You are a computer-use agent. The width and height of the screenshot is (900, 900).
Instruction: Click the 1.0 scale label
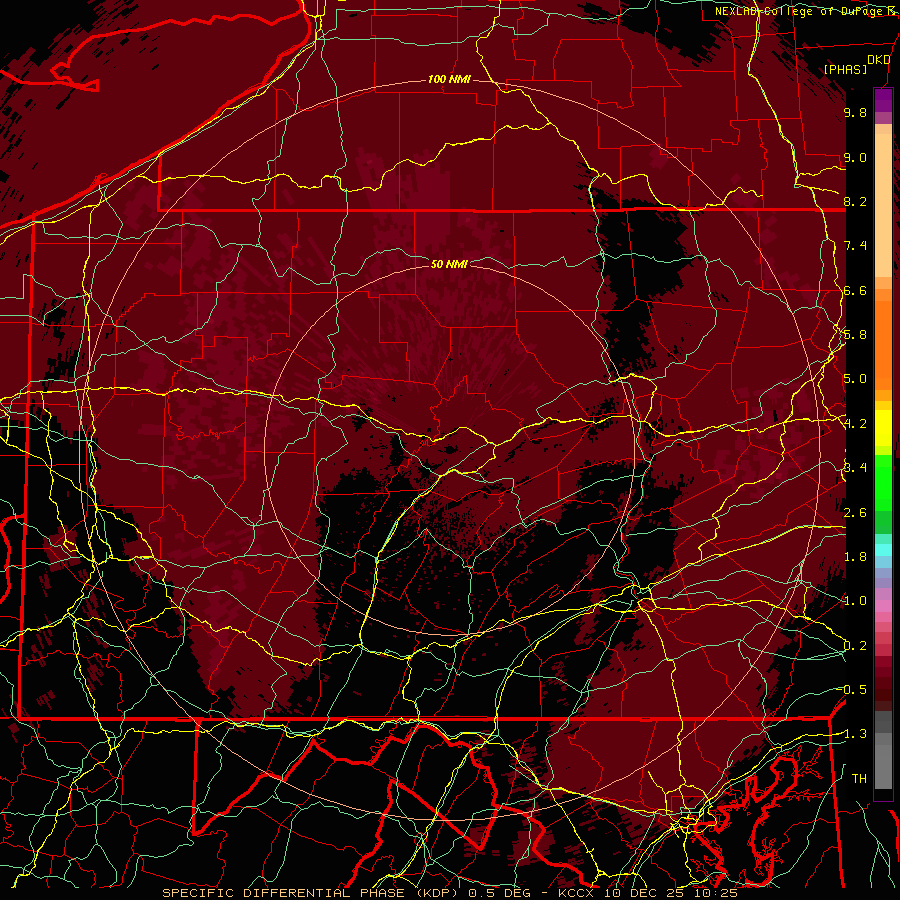click(x=855, y=601)
